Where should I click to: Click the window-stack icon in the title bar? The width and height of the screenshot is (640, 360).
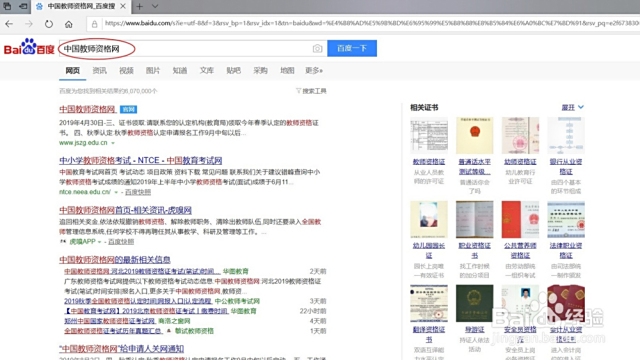coord(7,6)
